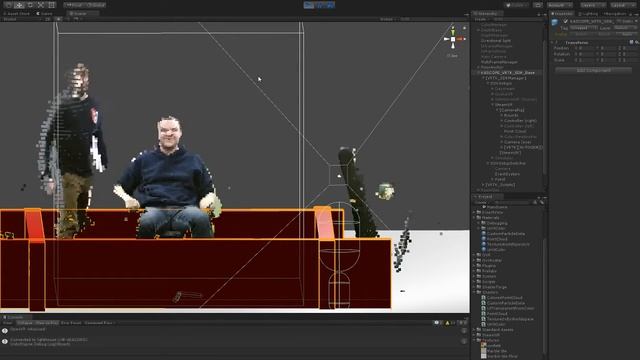Click the Play button
Image resolution: width=640 pixels, height=360 pixels.
point(309,5)
